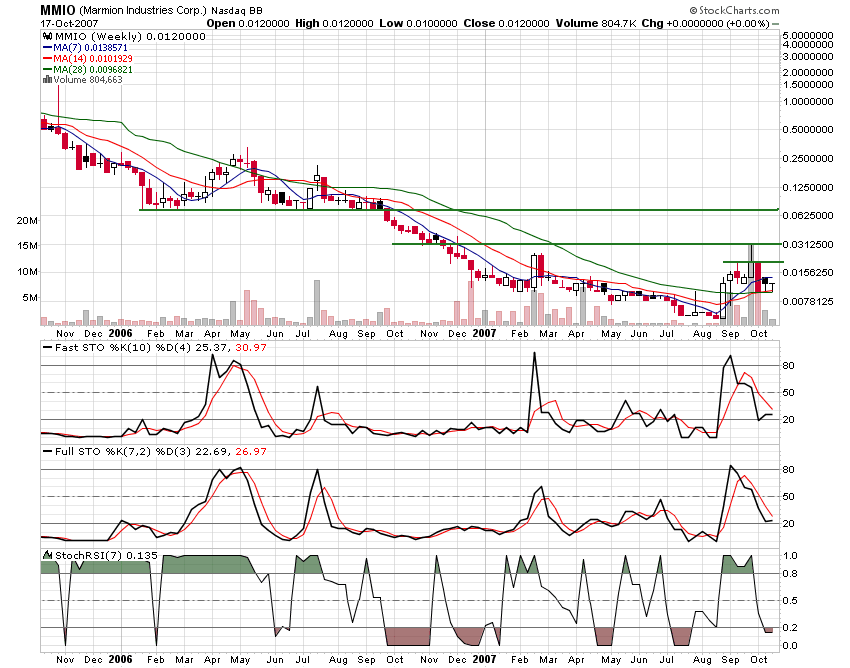The image size is (850, 668).
Task: Click the 3.0000000 price axis label
Action: click(x=808, y=56)
